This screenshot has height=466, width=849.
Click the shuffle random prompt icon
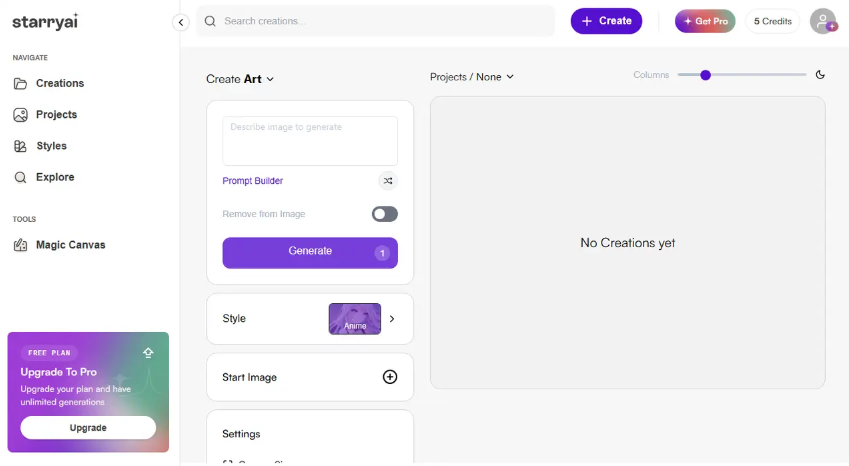point(388,181)
